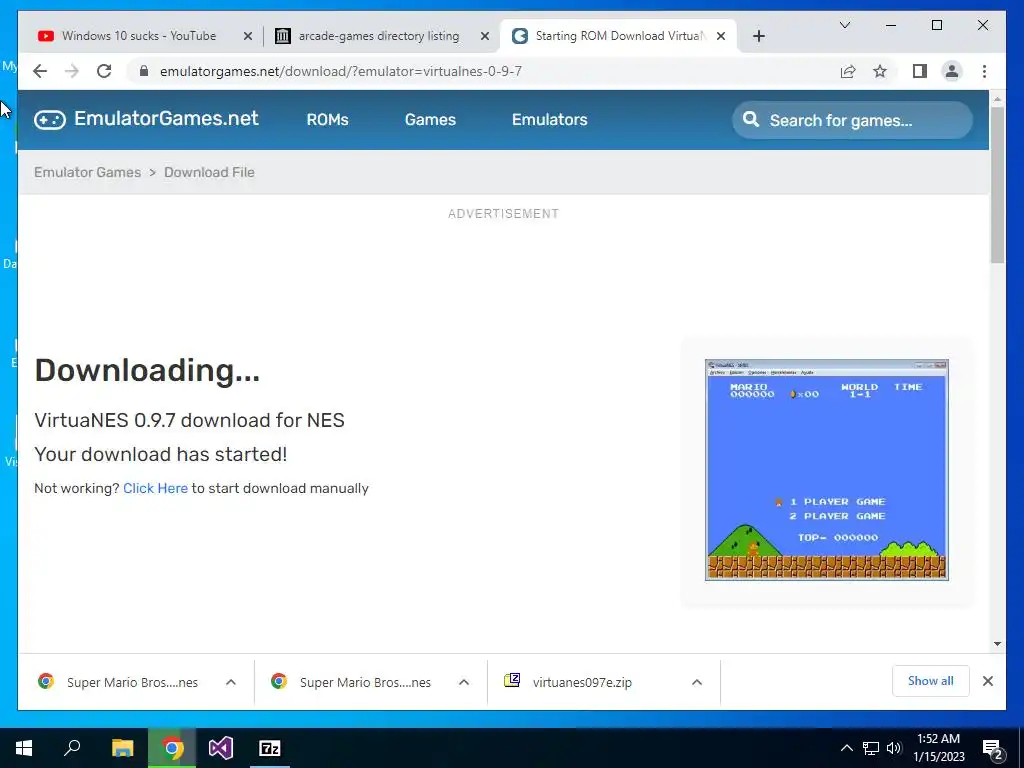Close the arcade-games directory listing tab
1024x768 pixels.
485,36
